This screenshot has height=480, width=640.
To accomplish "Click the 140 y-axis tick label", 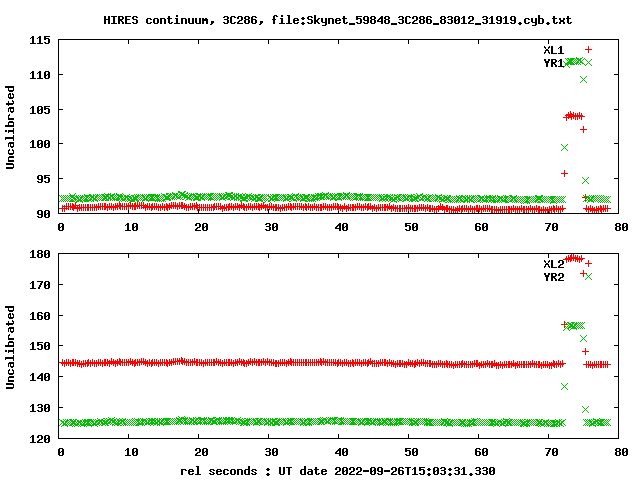I will tap(40, 377).
